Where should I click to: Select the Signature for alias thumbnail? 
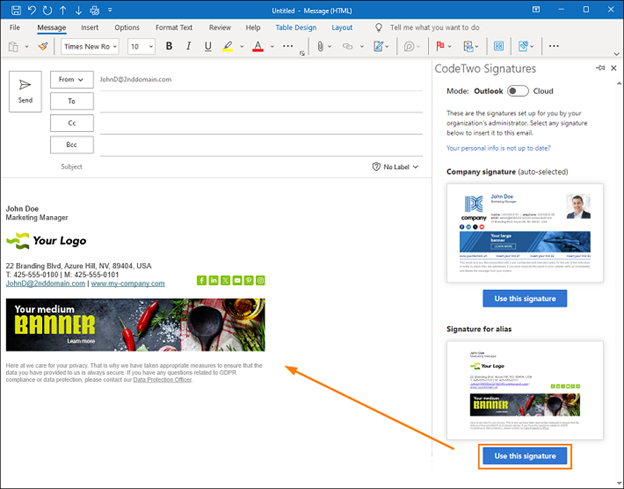(x=525, y=390)
